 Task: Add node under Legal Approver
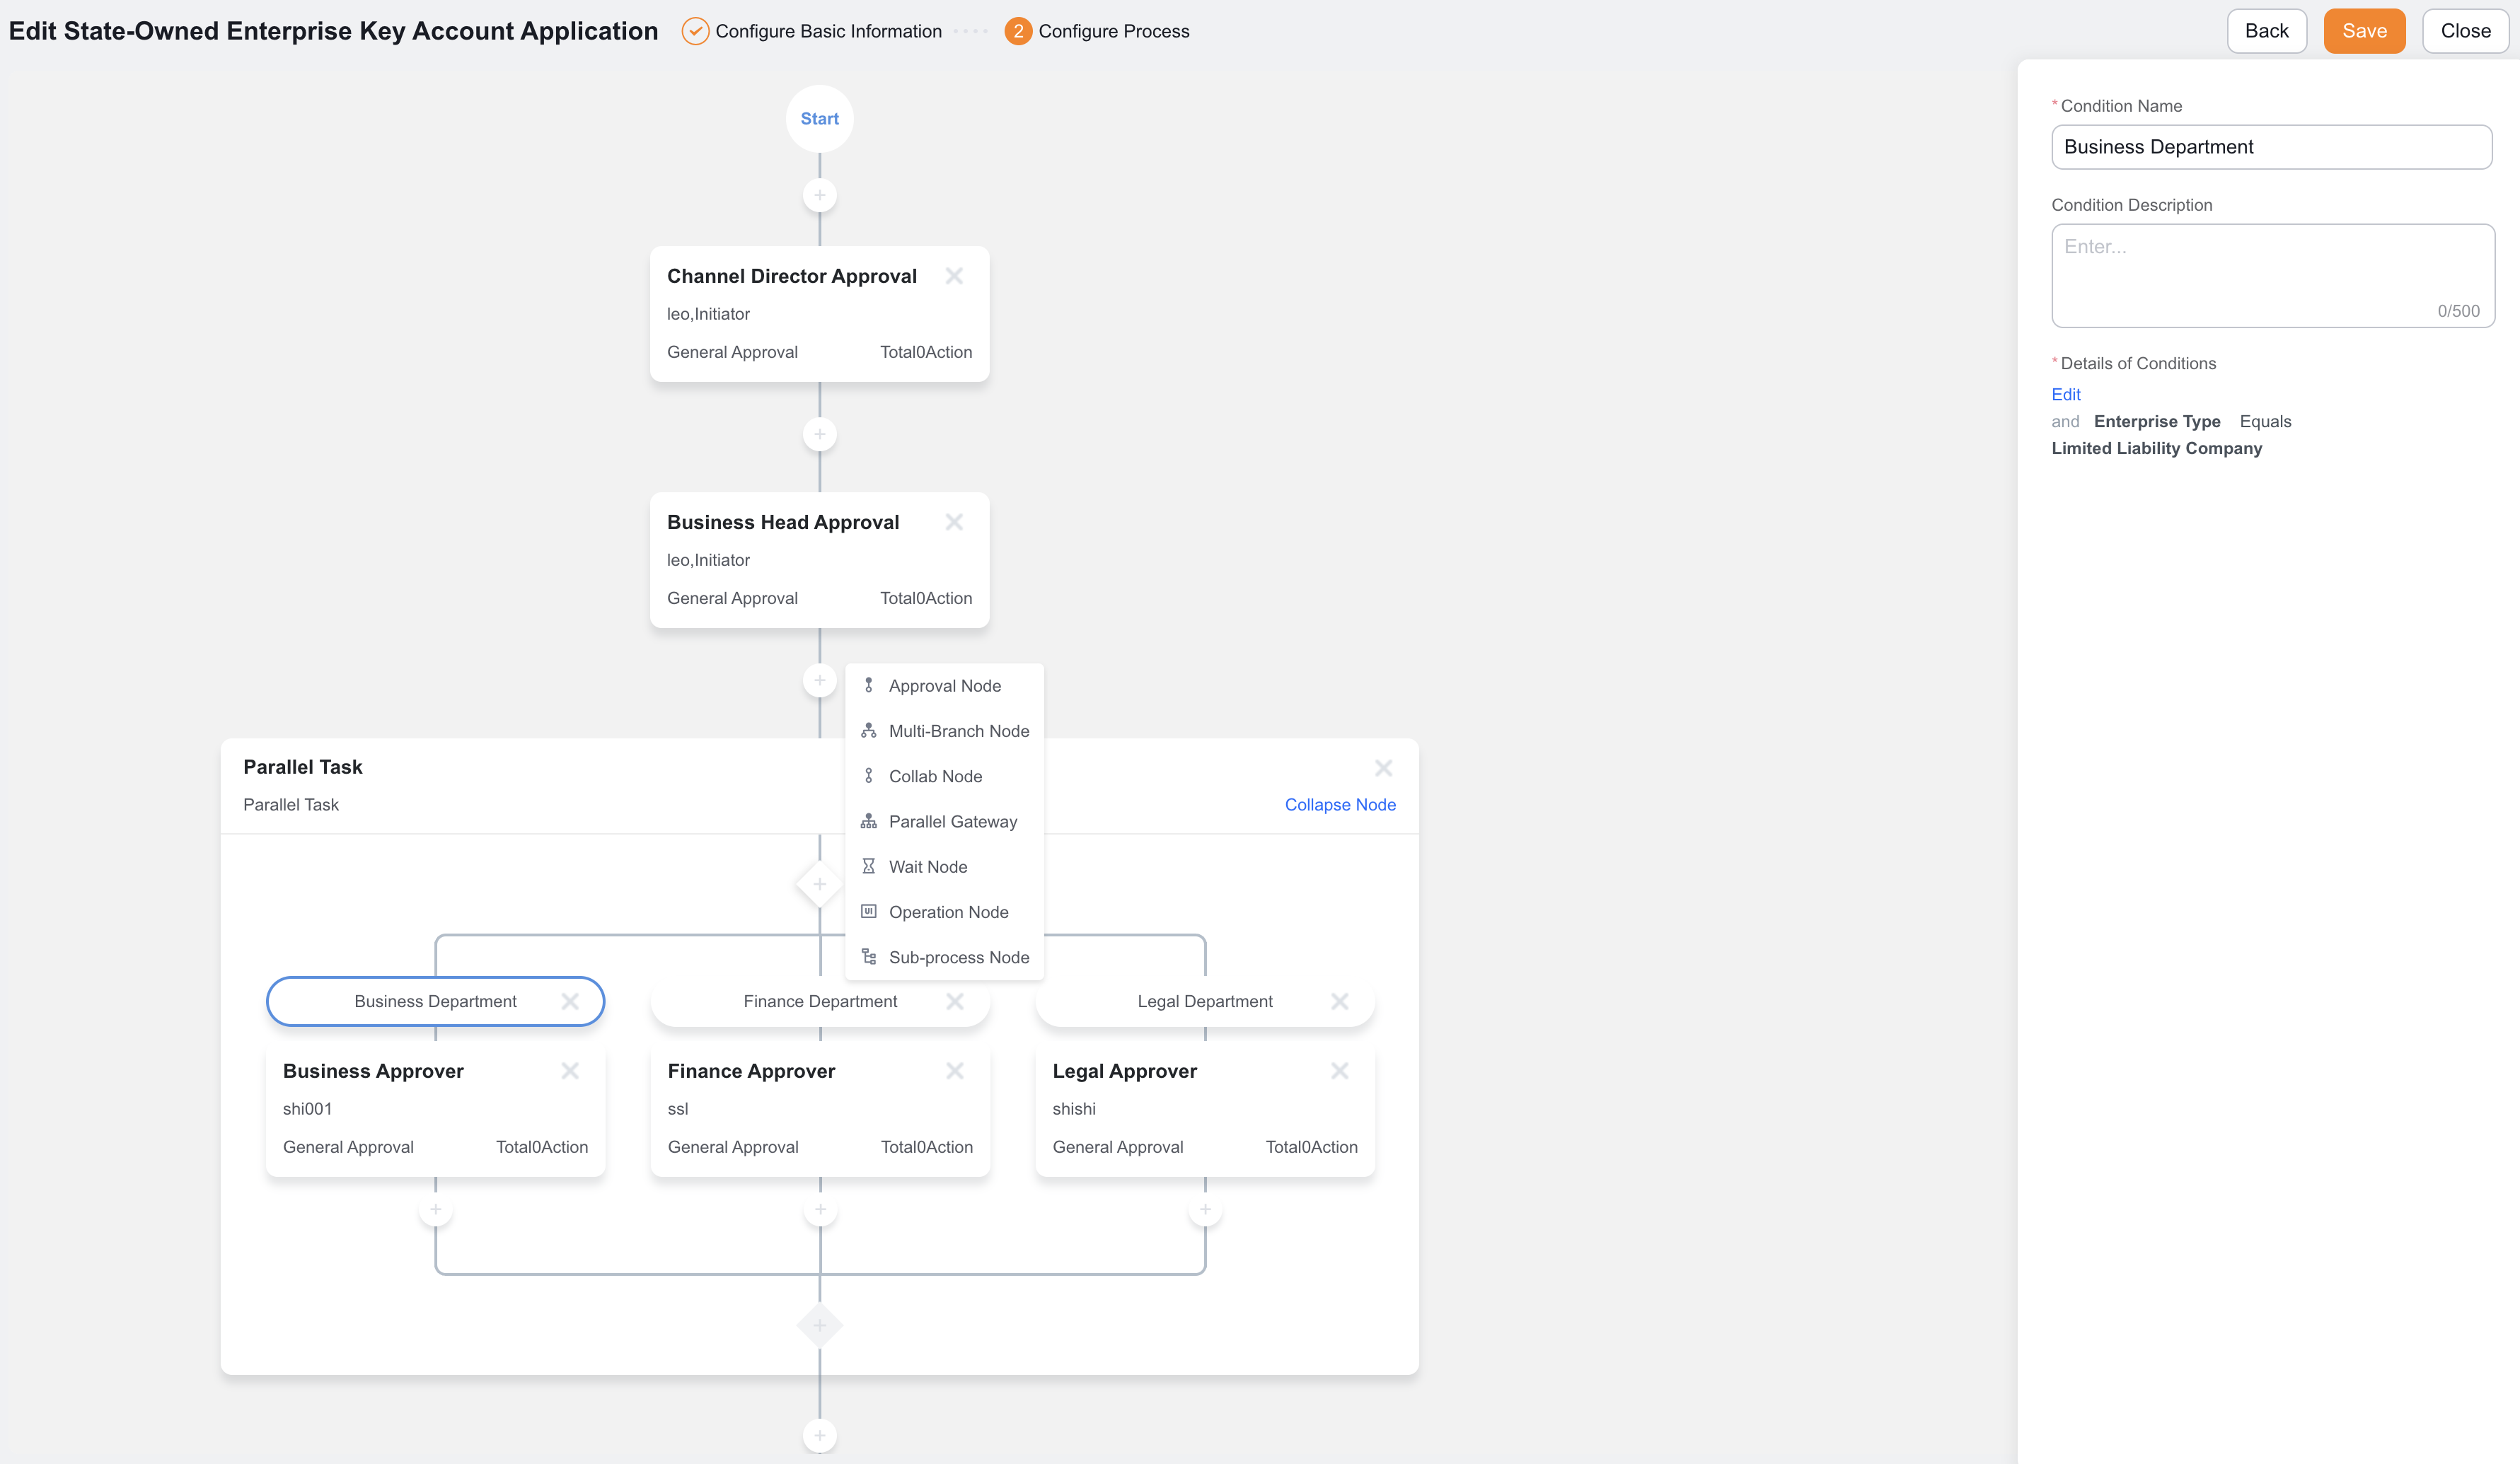pos(1205,1210)
